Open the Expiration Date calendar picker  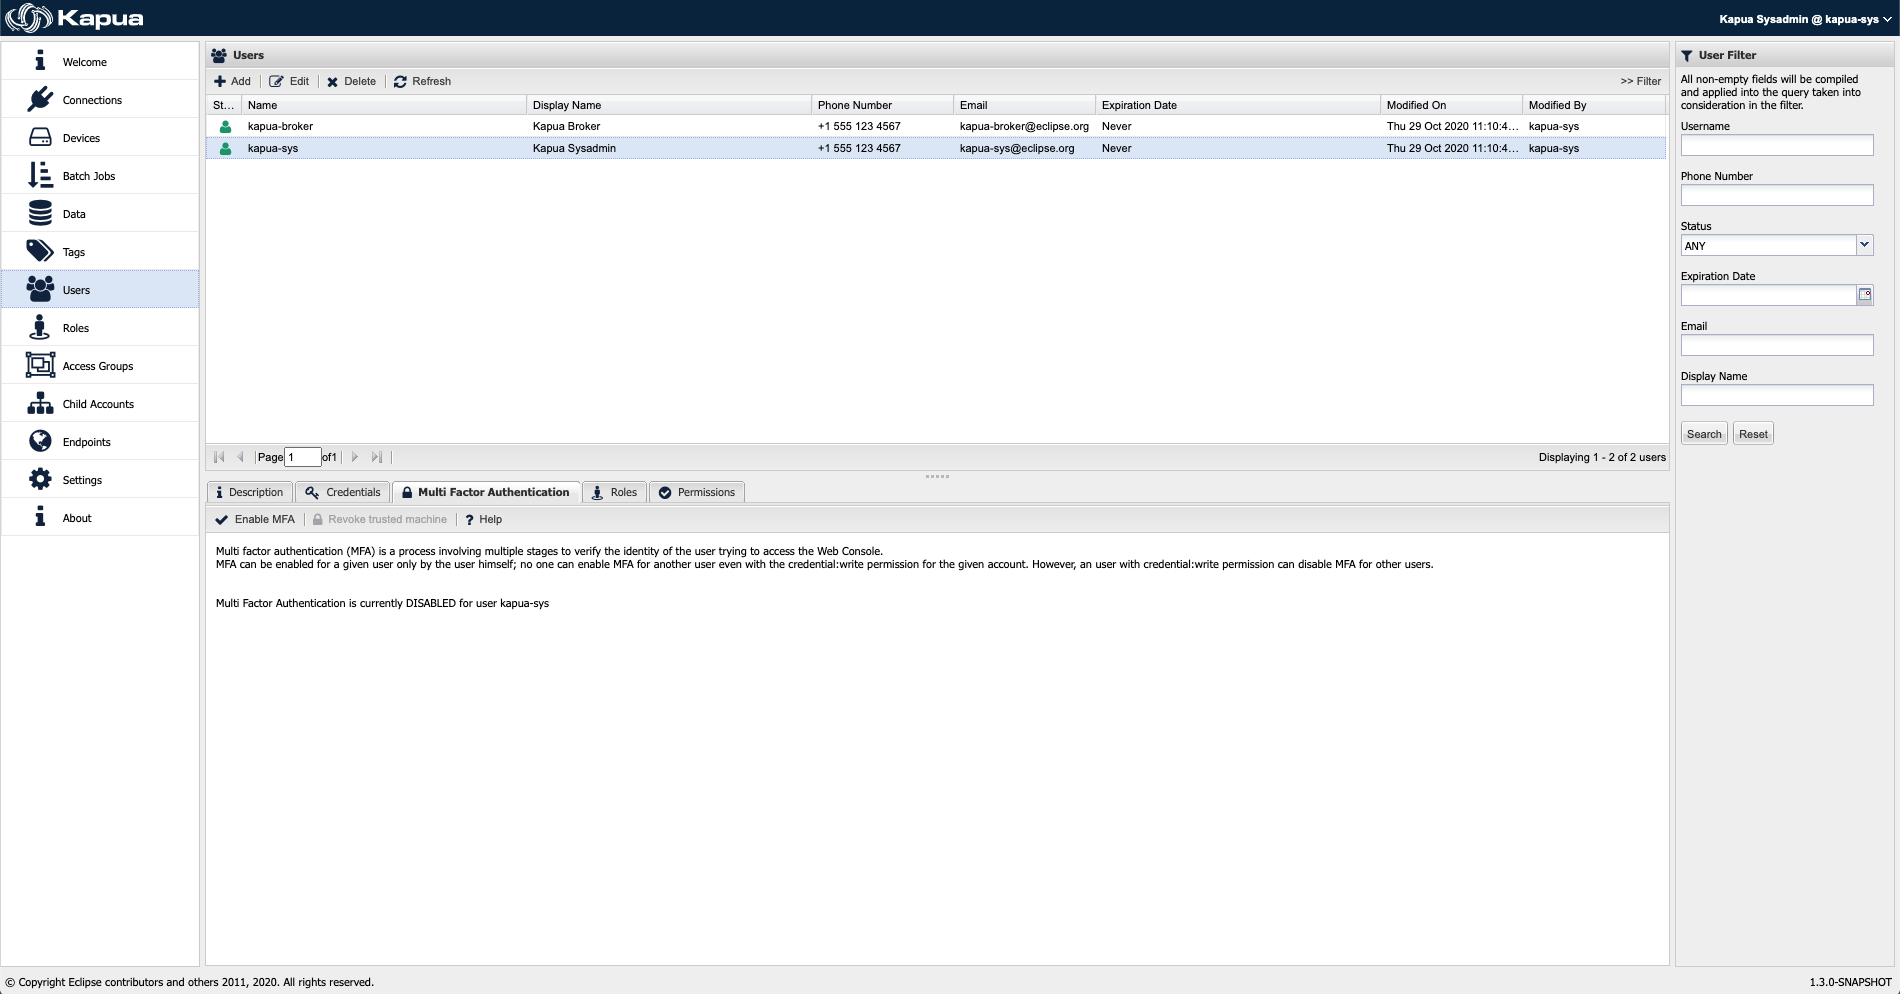point(1864,294)
